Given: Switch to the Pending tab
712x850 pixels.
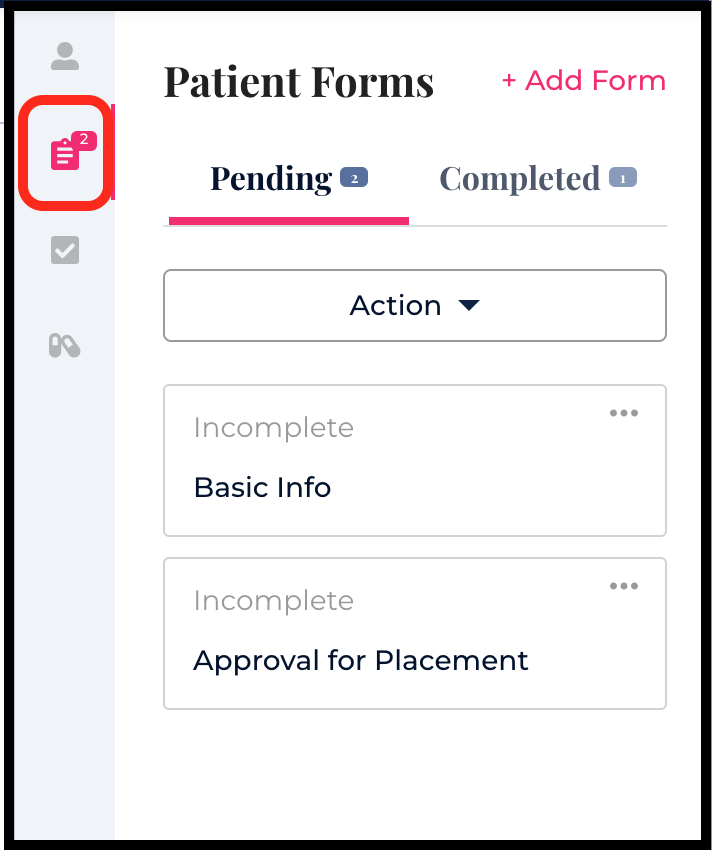Looking at the screenshot, I should (271, 179).
